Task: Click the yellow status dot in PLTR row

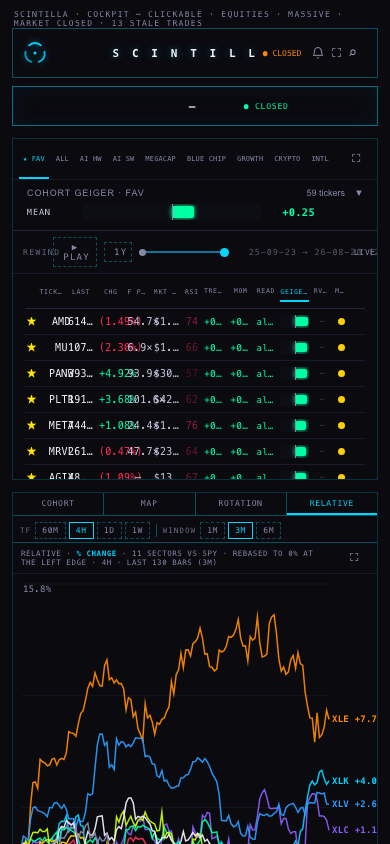Action: [x=341, y=399]
